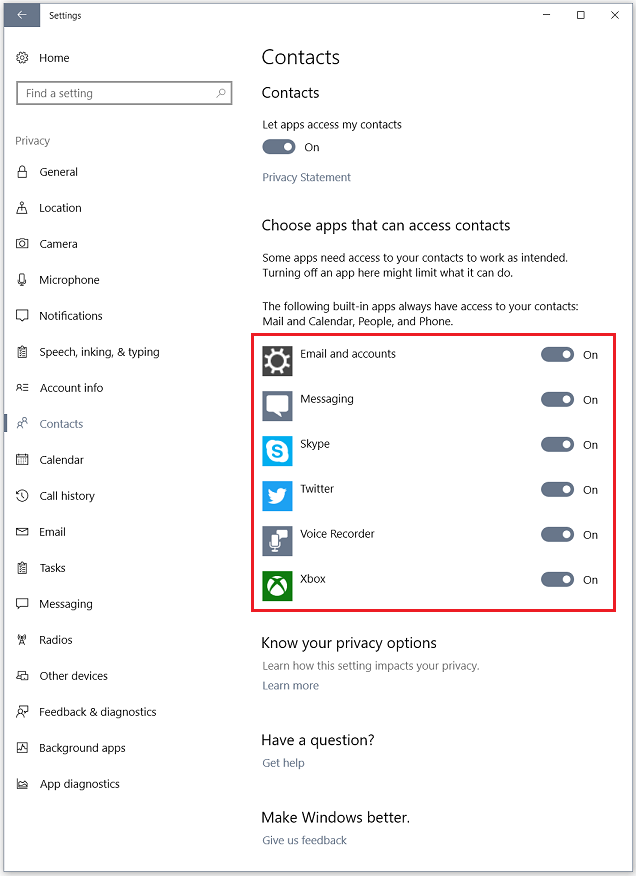
Task: Click the Xbox app icon
Action: click(x=277, y=586)
